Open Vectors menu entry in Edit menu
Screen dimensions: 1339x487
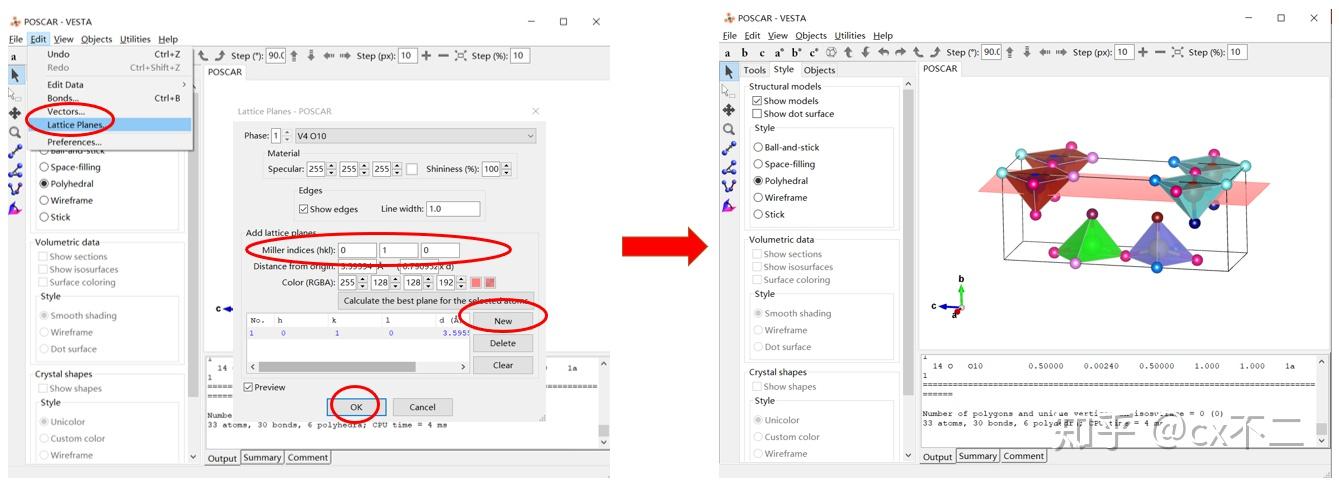coord(66,111)
